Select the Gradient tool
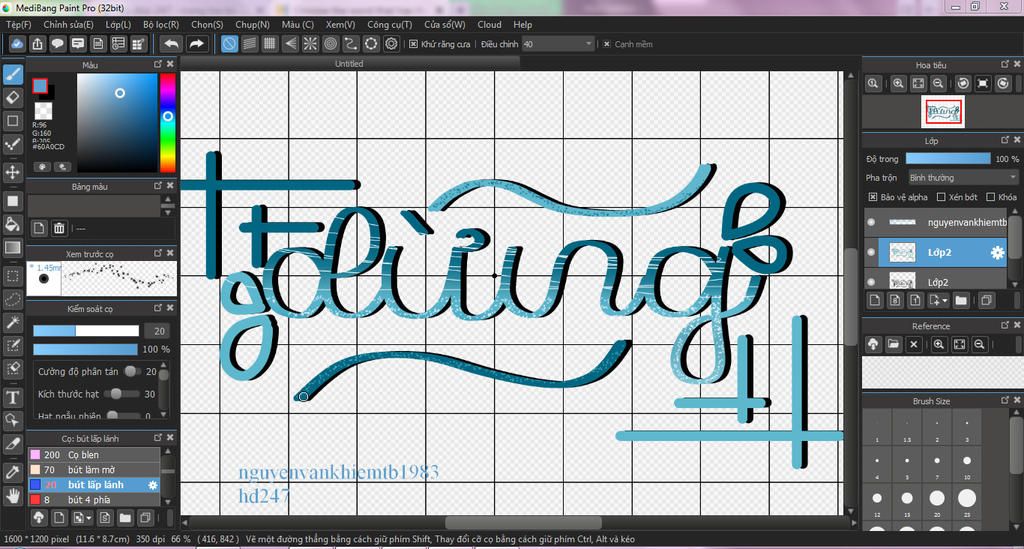Viewport: 1024px width, 549px height. click(x=12, y=247)
